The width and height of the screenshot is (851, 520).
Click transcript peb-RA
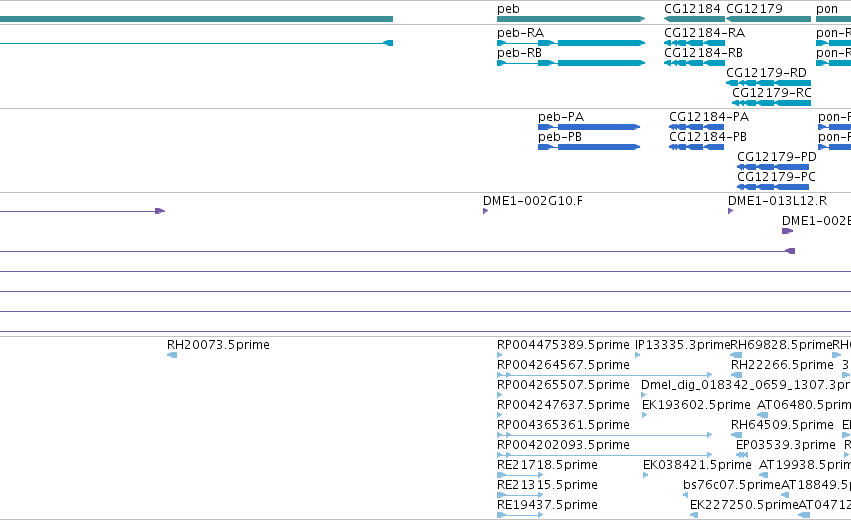point(520,33)
